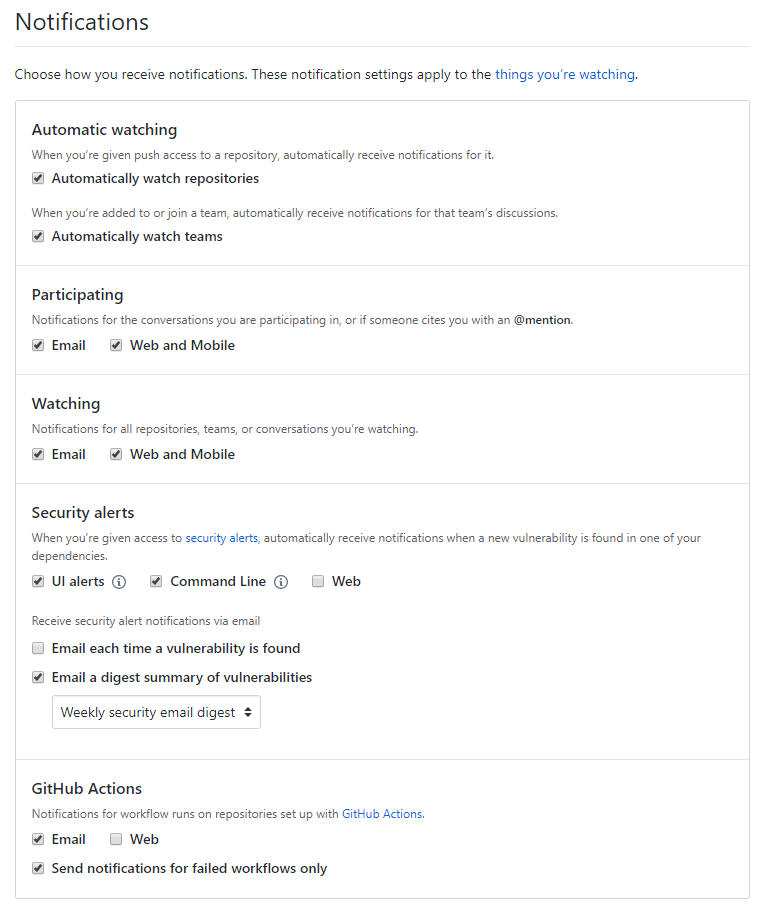Toggle Automatically watch teams checkbox
The width and height of the screenshot is (762, 905).
tap(38, 237)
